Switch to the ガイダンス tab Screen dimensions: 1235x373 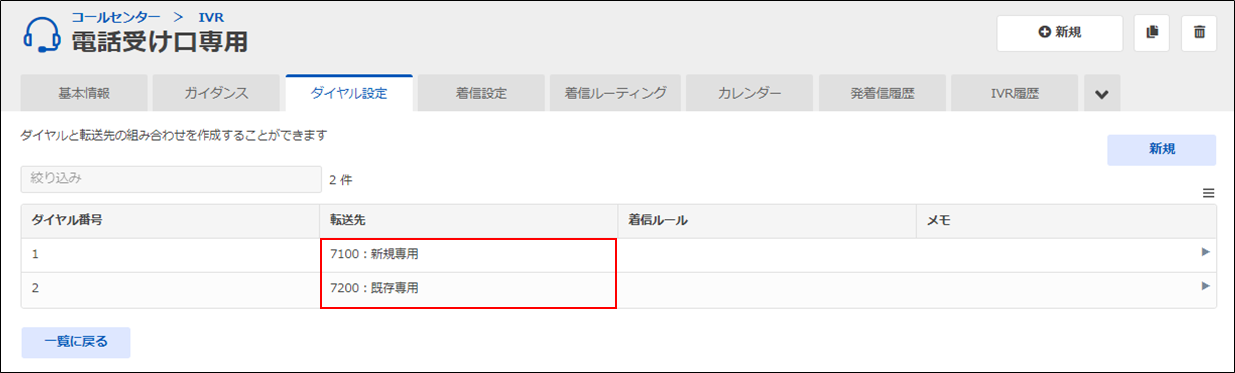[216, 94]
